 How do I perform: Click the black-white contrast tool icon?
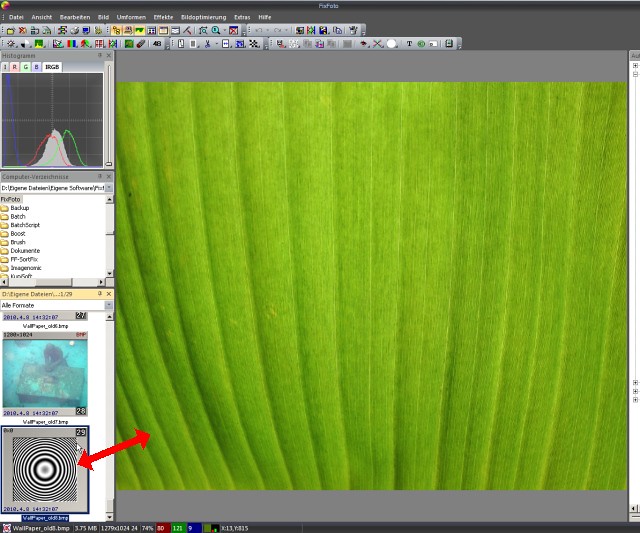25,44
